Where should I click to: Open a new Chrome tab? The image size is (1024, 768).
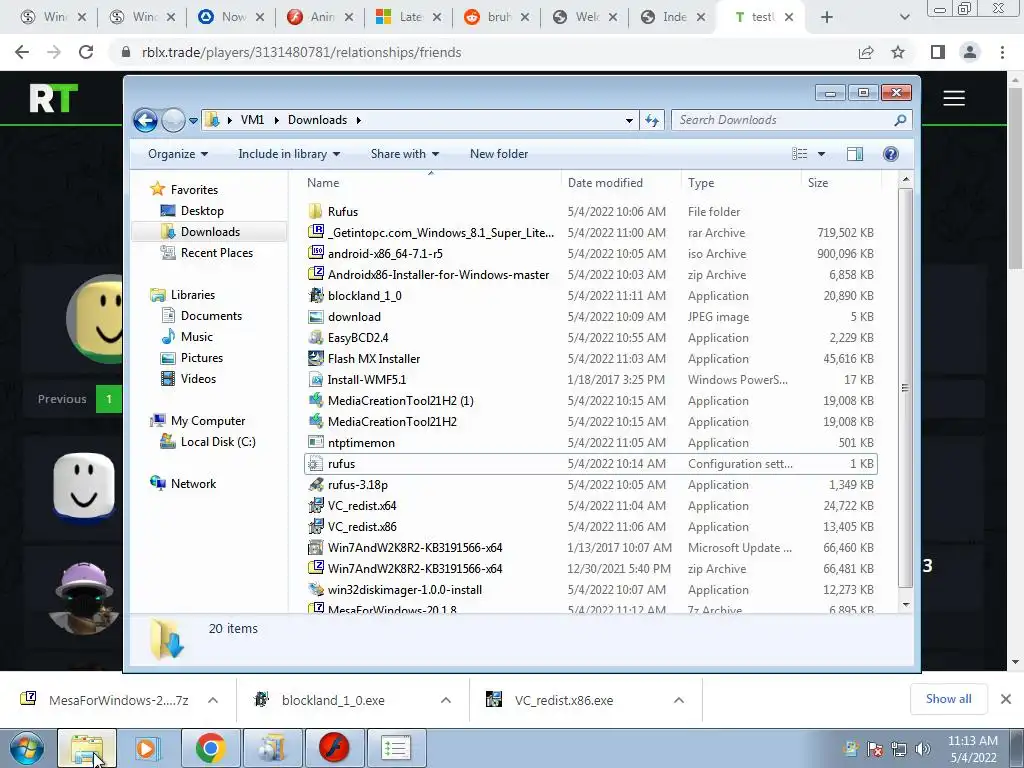(x=827, y=18)
